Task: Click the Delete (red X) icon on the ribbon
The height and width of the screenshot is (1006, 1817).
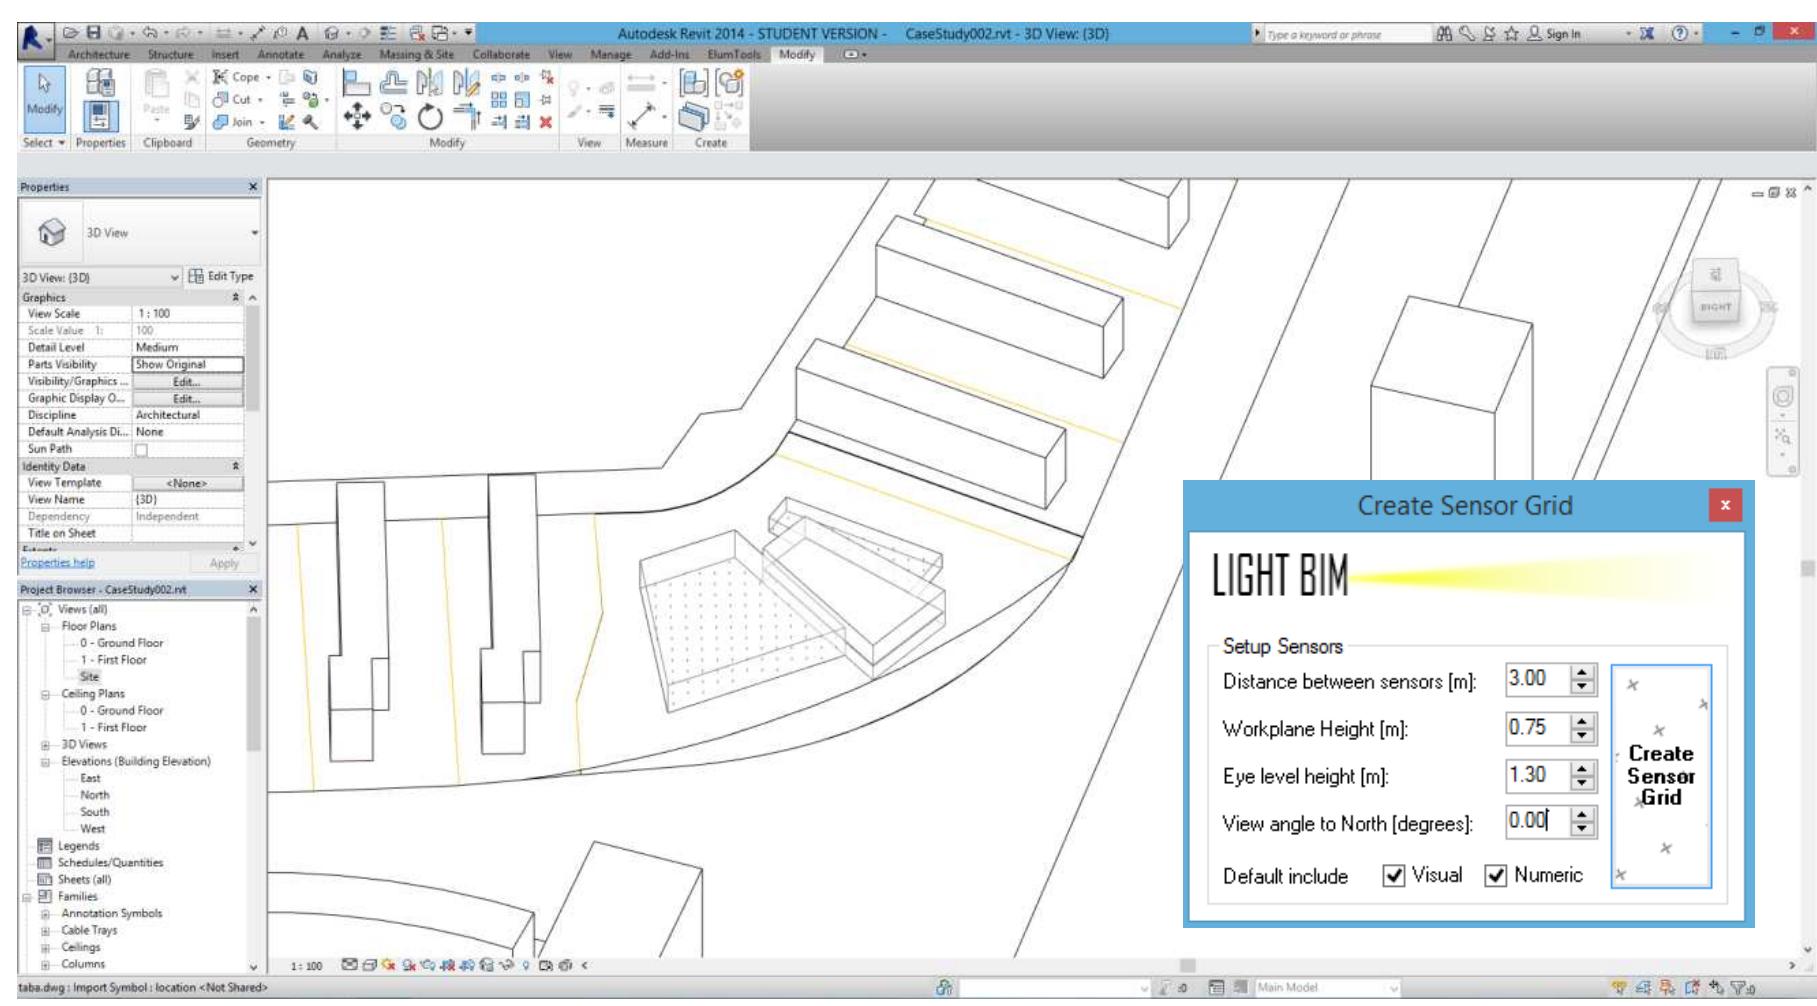Action: (545, 121)
